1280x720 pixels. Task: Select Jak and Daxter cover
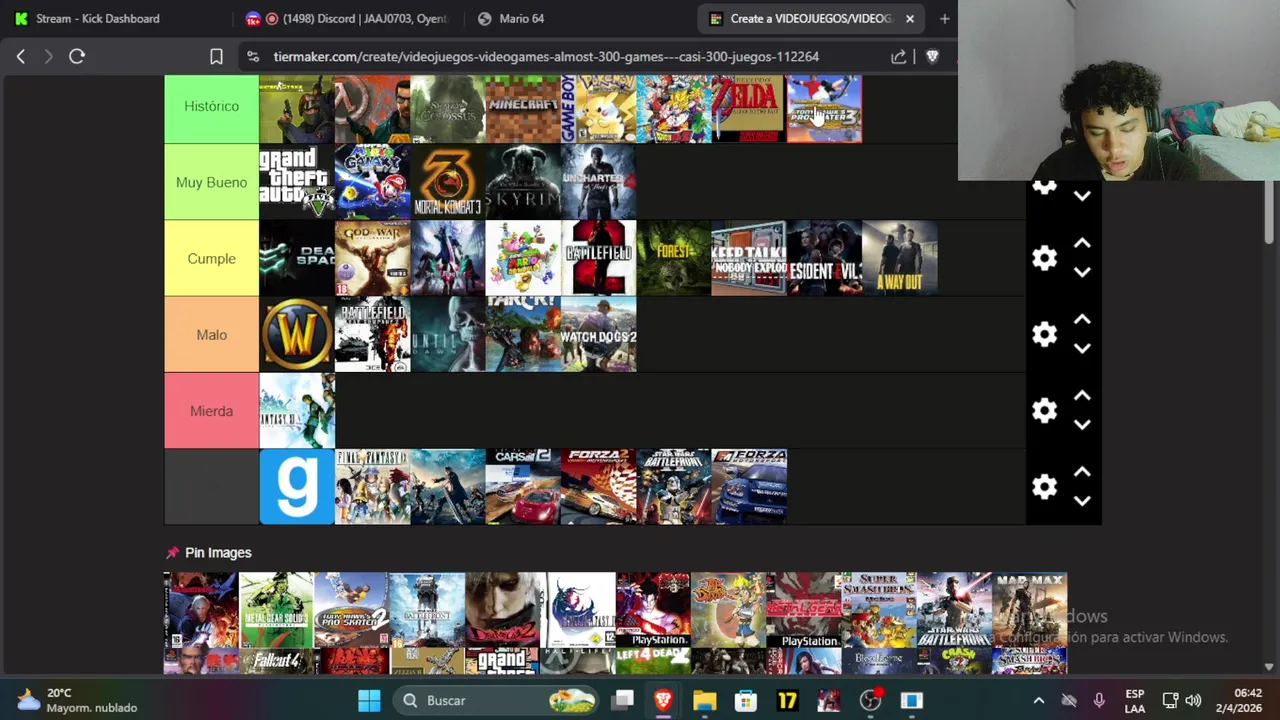pos(728,609)
